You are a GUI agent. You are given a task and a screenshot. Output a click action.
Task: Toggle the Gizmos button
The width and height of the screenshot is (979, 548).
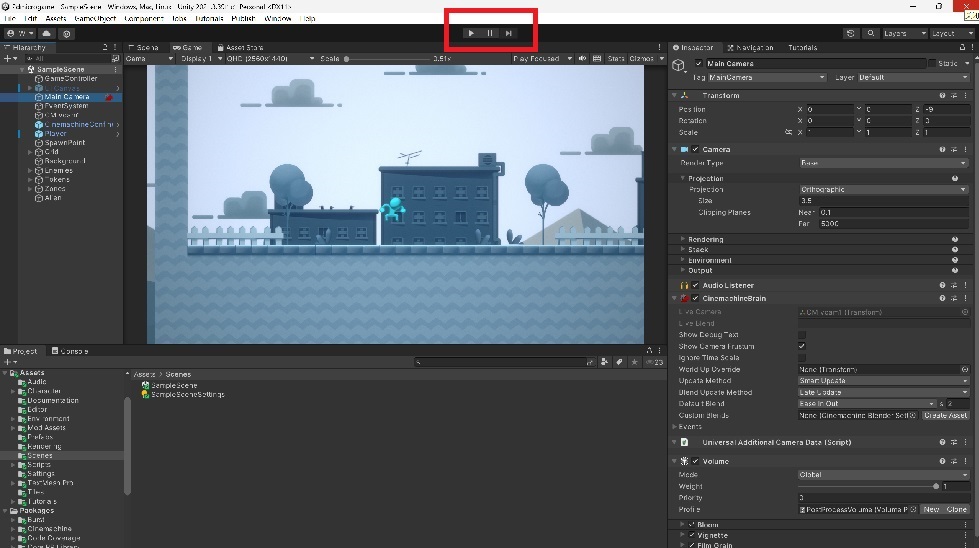pos(641,59)
